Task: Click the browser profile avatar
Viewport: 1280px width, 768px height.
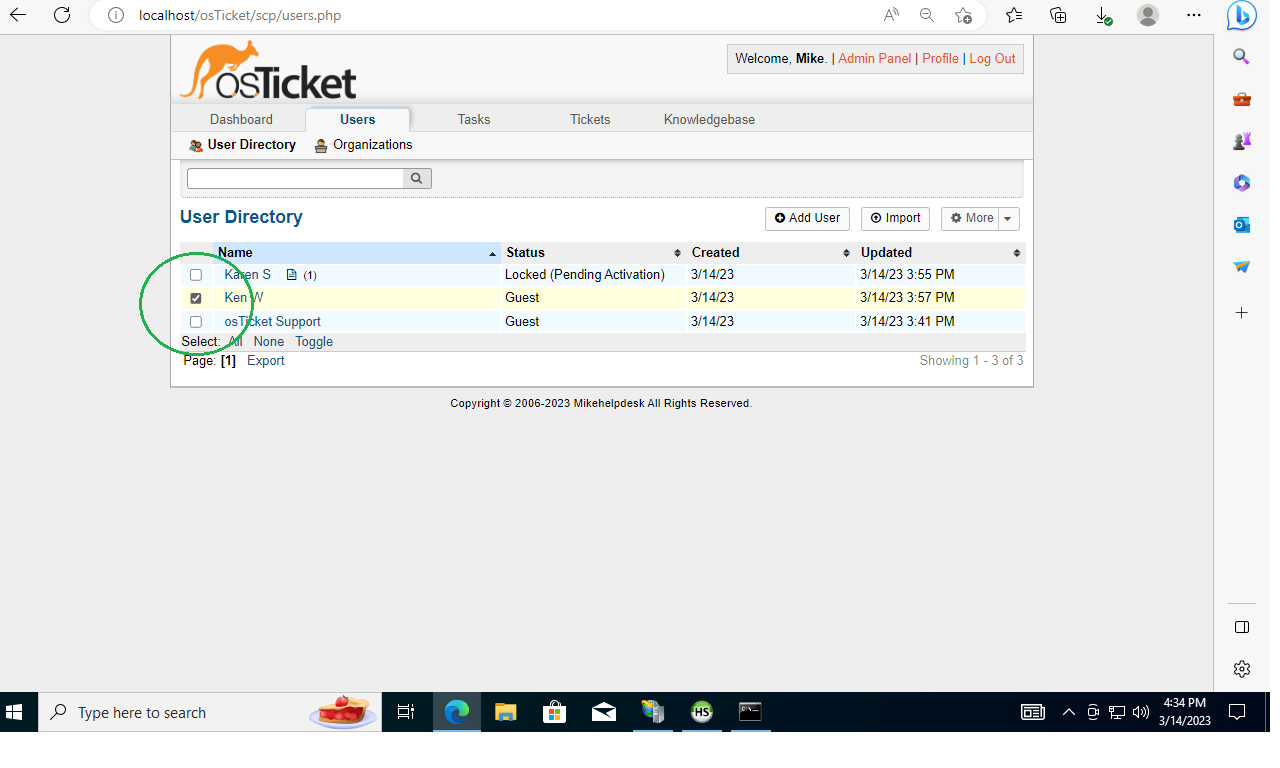Action: 1148,15
